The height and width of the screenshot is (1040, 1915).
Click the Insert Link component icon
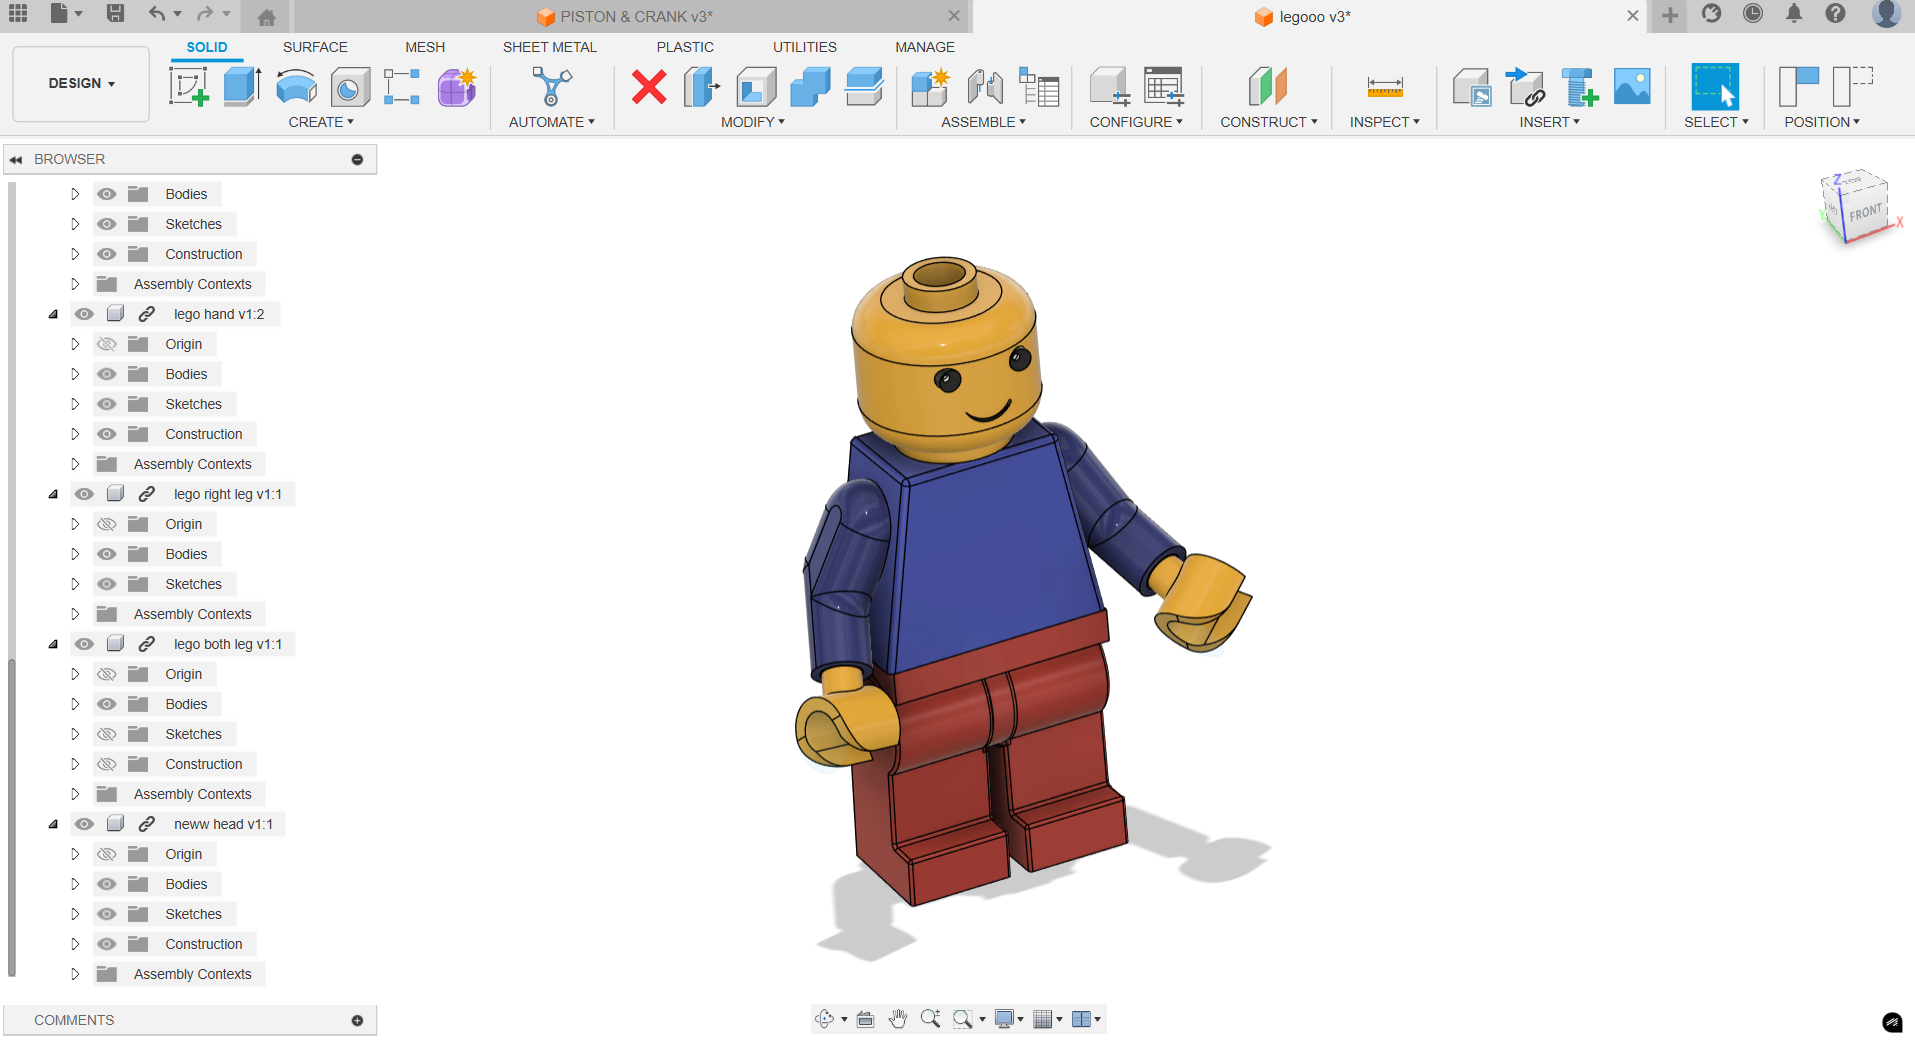(x=1526, y=87)
